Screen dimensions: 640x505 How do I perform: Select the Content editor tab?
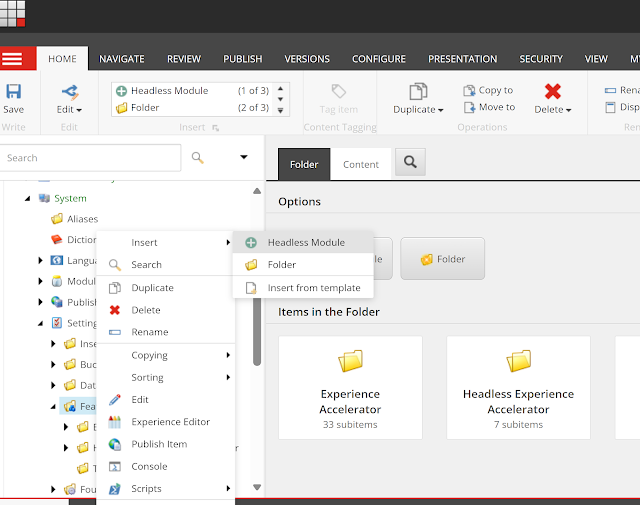[x=361, y=164]
